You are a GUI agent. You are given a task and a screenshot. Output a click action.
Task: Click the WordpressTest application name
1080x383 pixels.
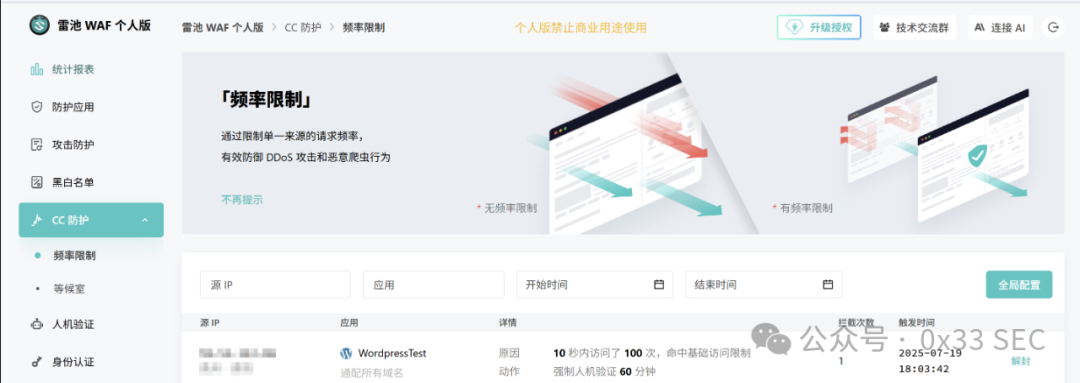(392, 353)
